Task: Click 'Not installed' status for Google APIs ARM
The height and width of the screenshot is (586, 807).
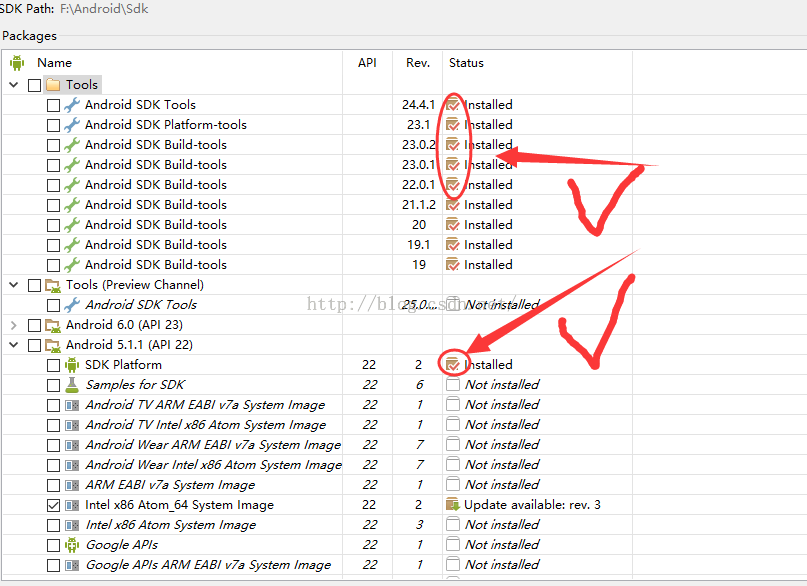Action: [502, 564]
